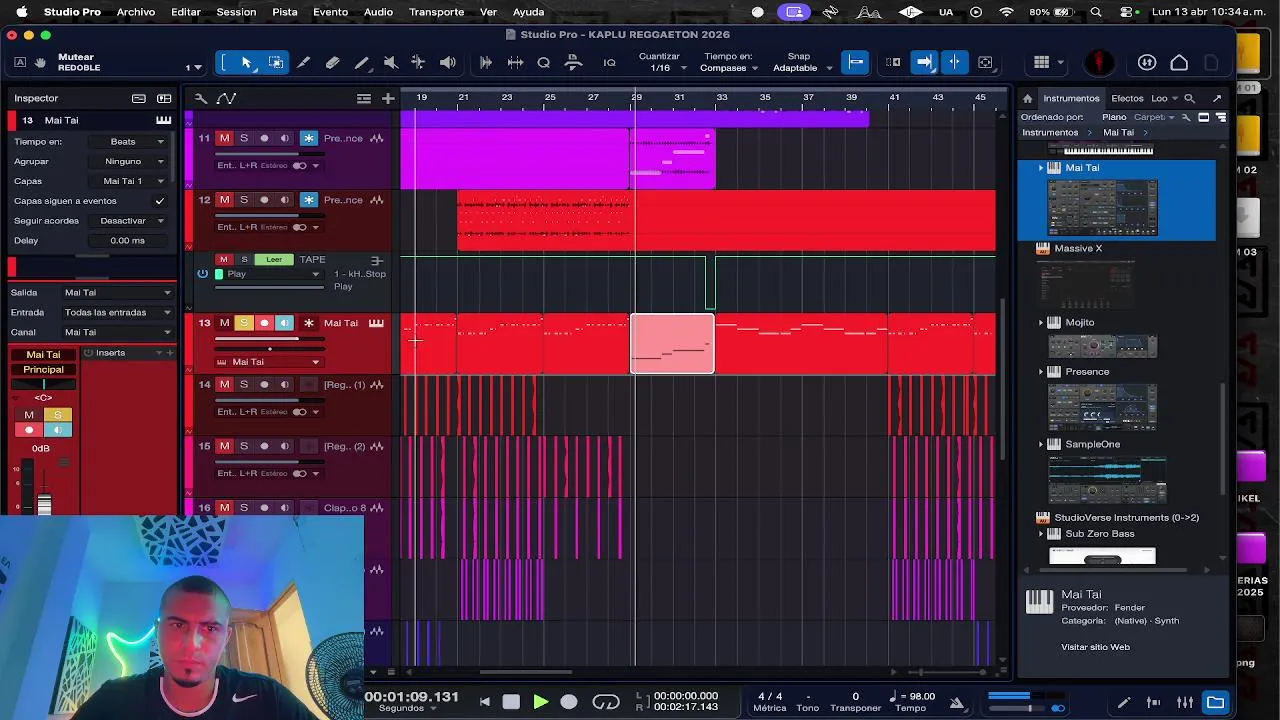Click the IQ button in toolbar
The image size is (1280, 720).
coord(609,62)
